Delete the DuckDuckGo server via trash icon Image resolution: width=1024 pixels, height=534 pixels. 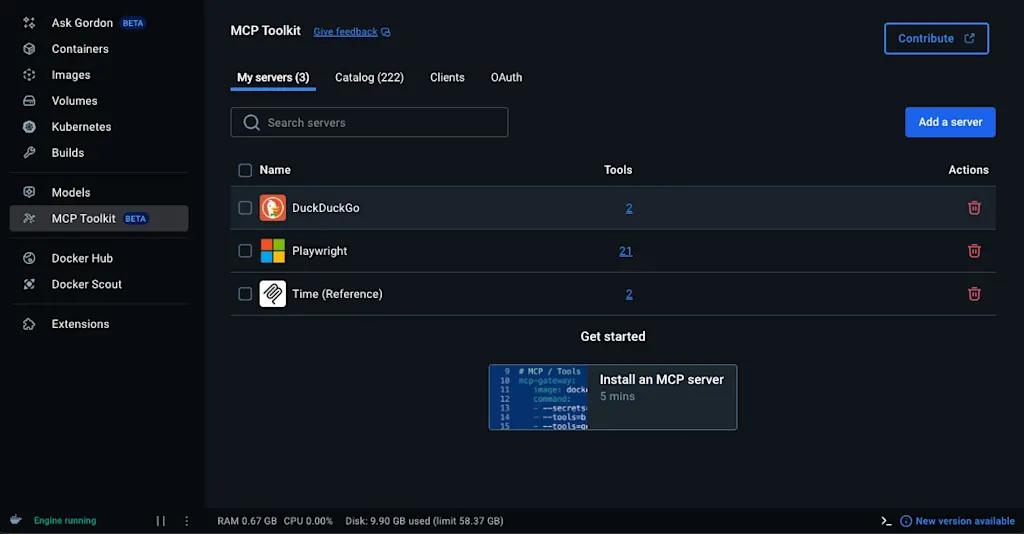pos(974,208)
